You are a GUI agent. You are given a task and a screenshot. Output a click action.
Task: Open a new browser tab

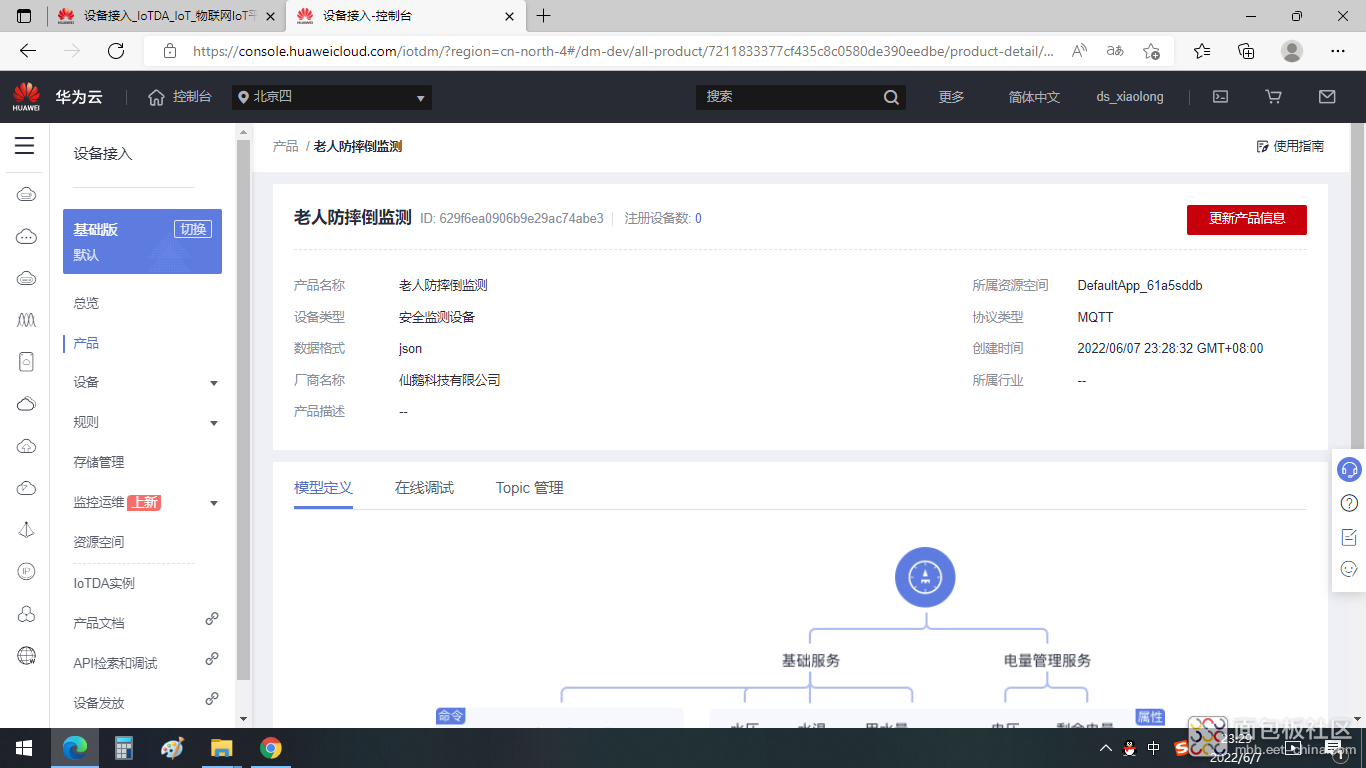tap(543, 16)
